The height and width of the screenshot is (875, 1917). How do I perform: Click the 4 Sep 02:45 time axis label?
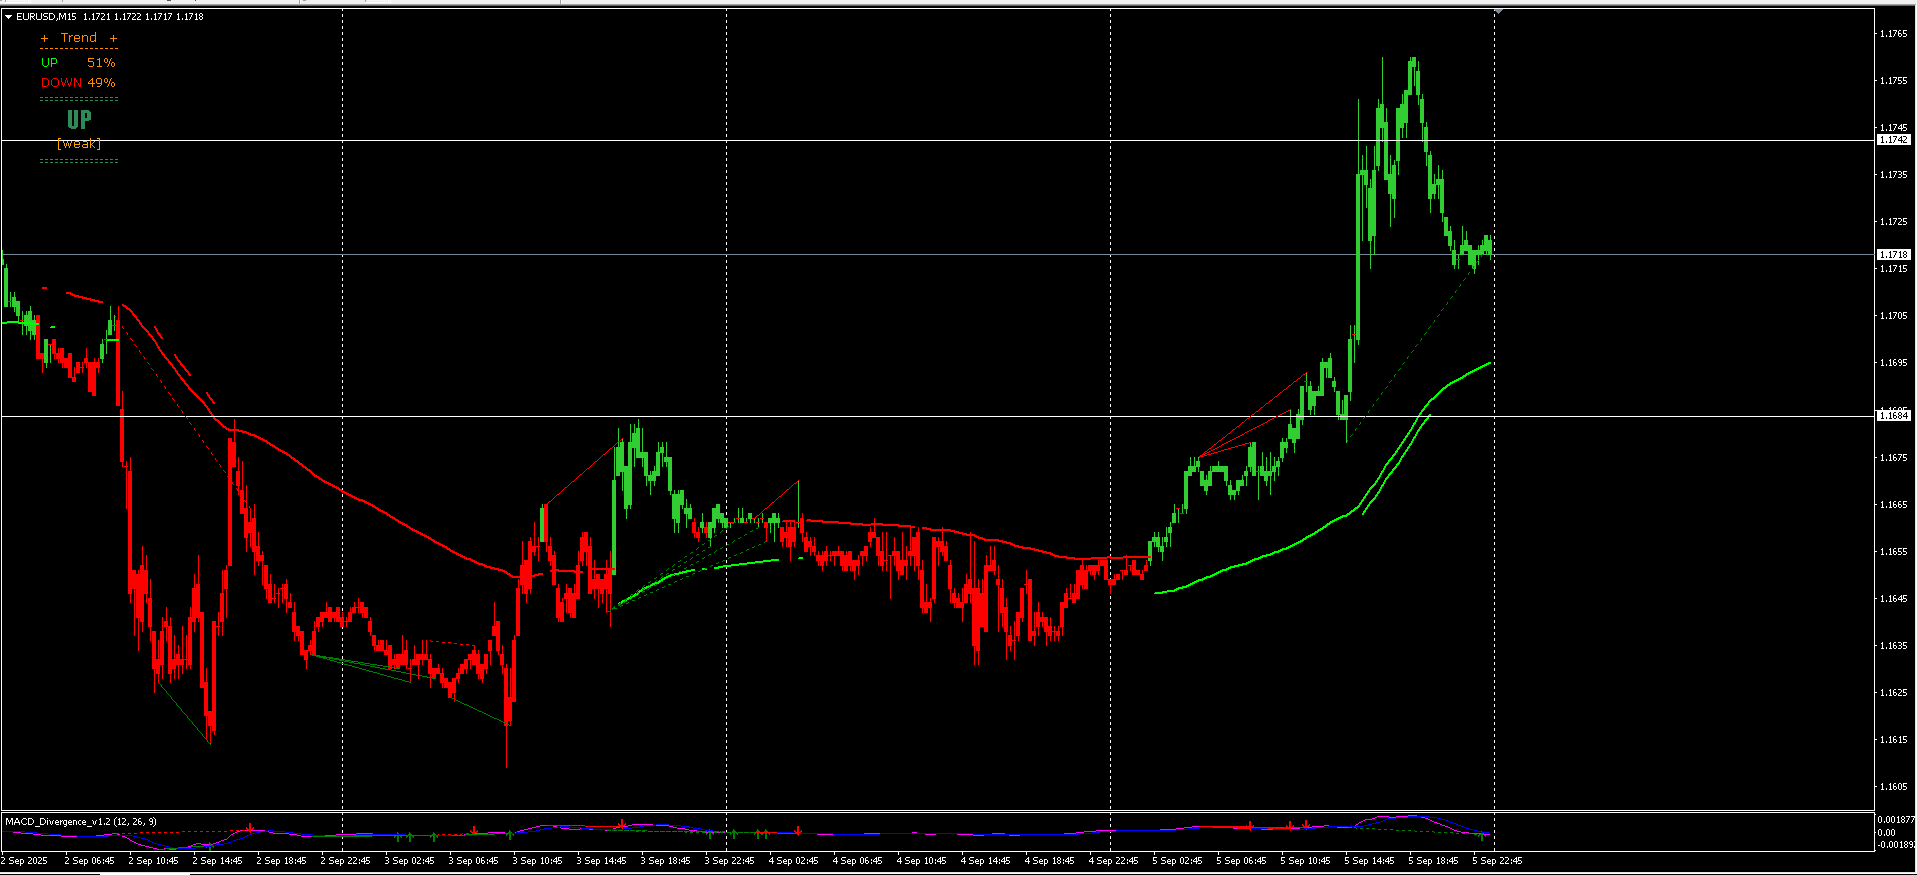click(x=793, y=861)
